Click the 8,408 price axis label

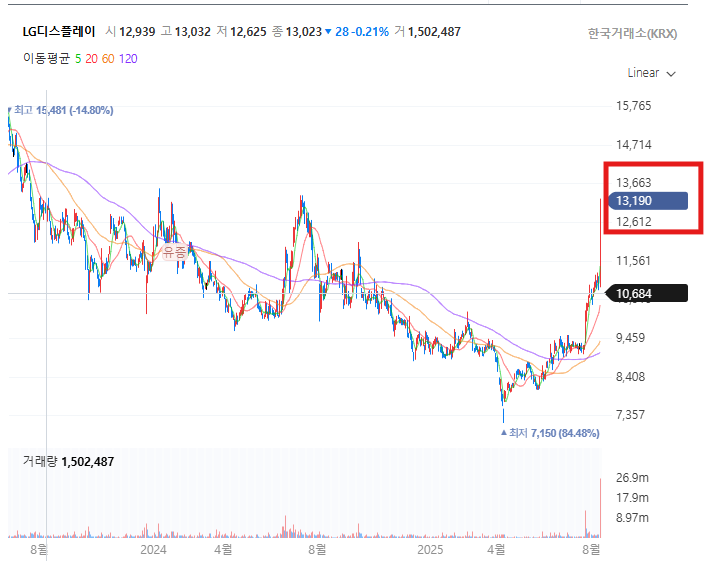[630, 377]
